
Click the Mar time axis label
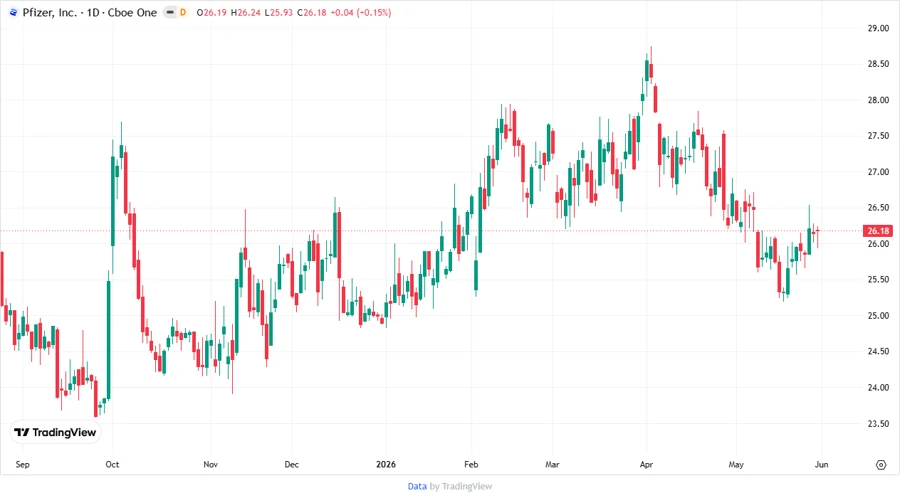(x=552, y=464)
